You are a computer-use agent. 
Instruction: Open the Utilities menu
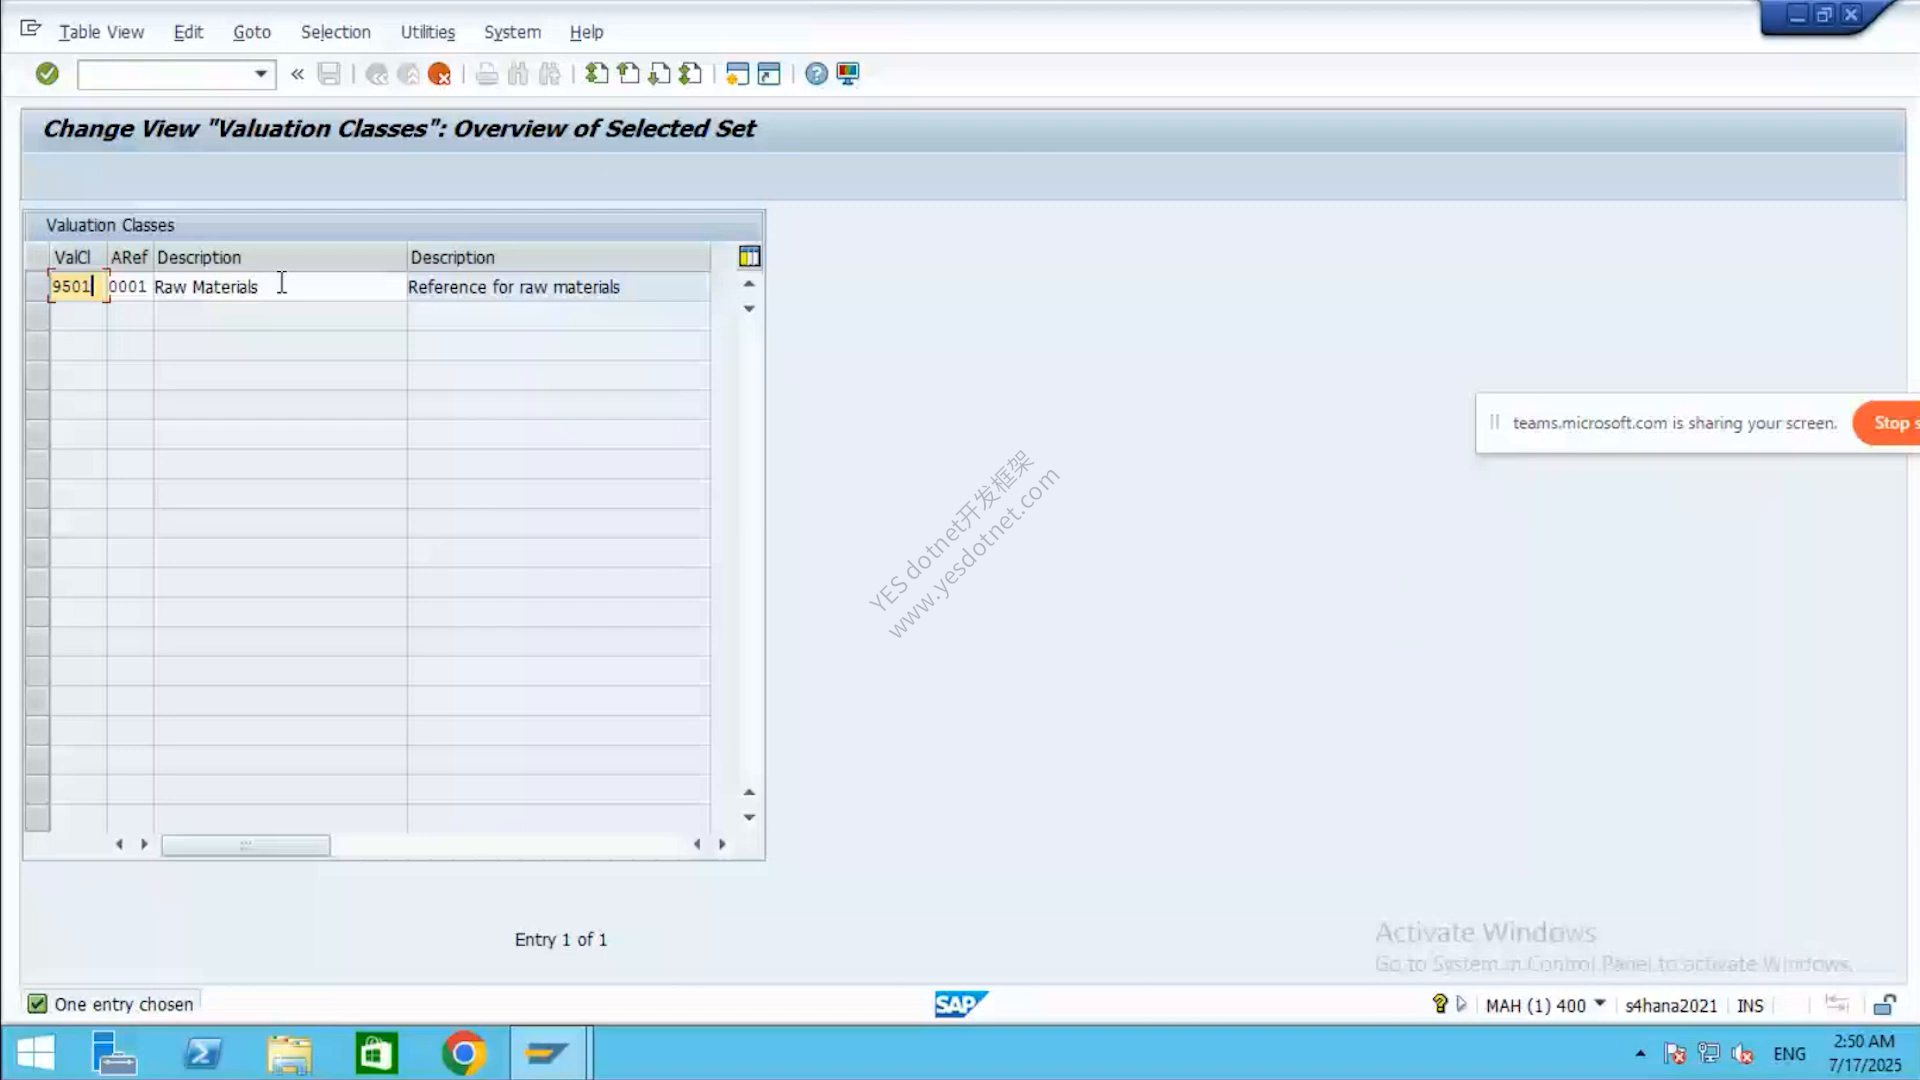tap(427, 32)
